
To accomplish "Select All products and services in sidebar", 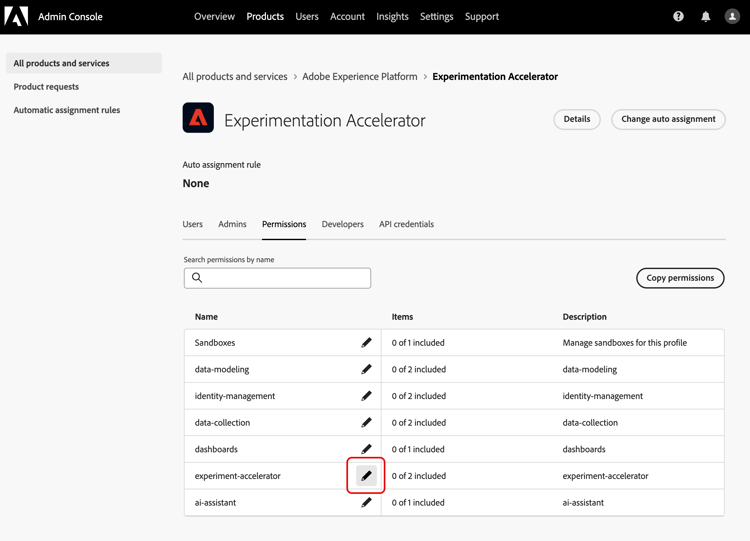I will click(x=84, y=63).
